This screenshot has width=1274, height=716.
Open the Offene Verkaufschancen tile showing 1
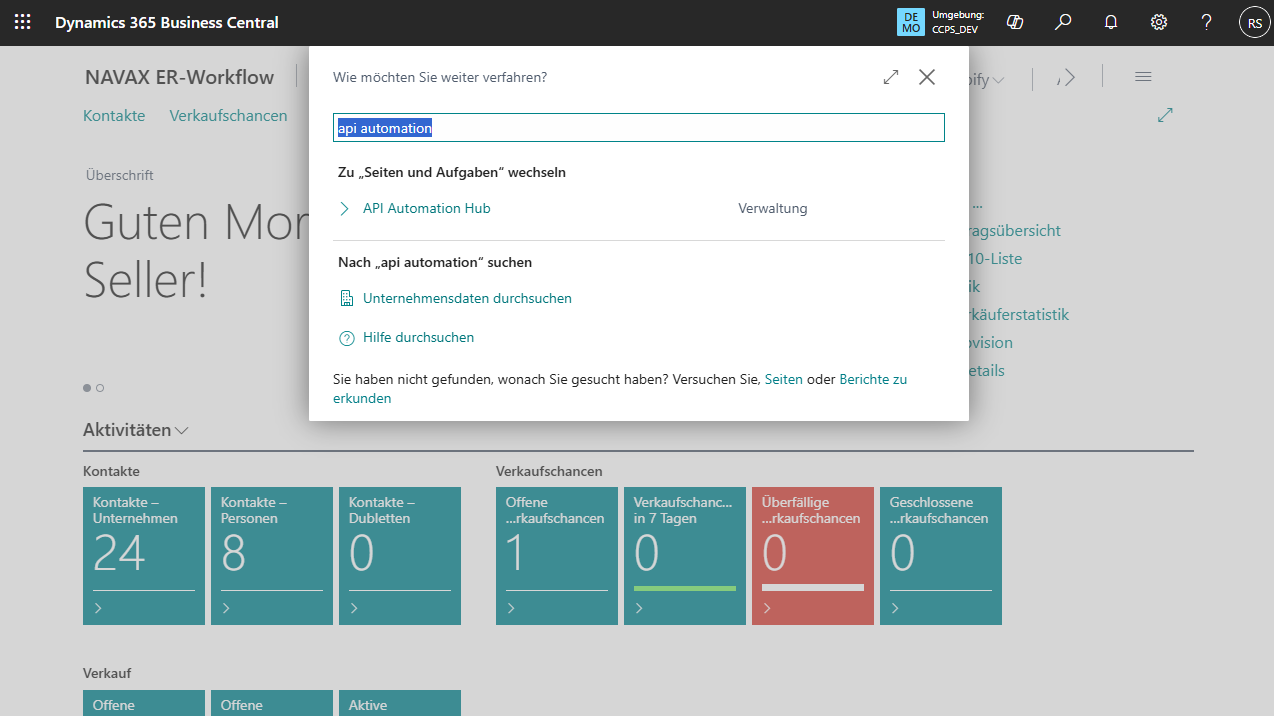pyautogui.click(x=557, y=556)
